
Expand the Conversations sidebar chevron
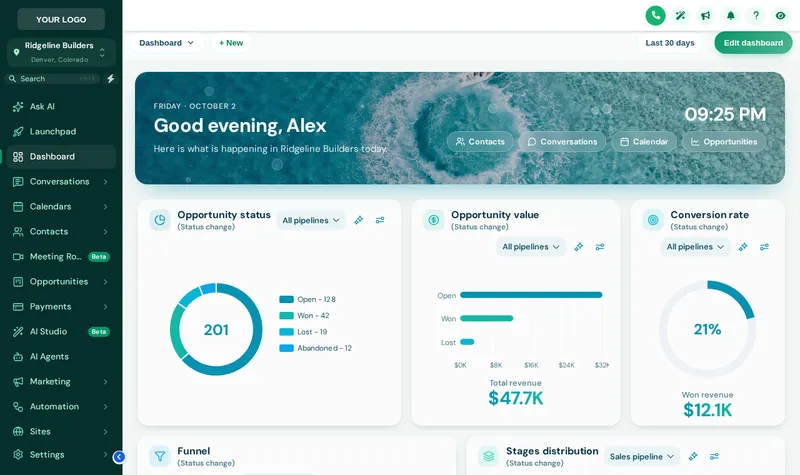coord(106,182)
